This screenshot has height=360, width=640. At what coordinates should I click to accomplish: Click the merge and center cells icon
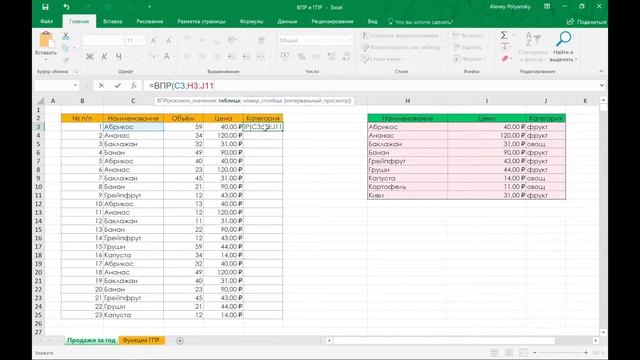[x=260, y=57]
